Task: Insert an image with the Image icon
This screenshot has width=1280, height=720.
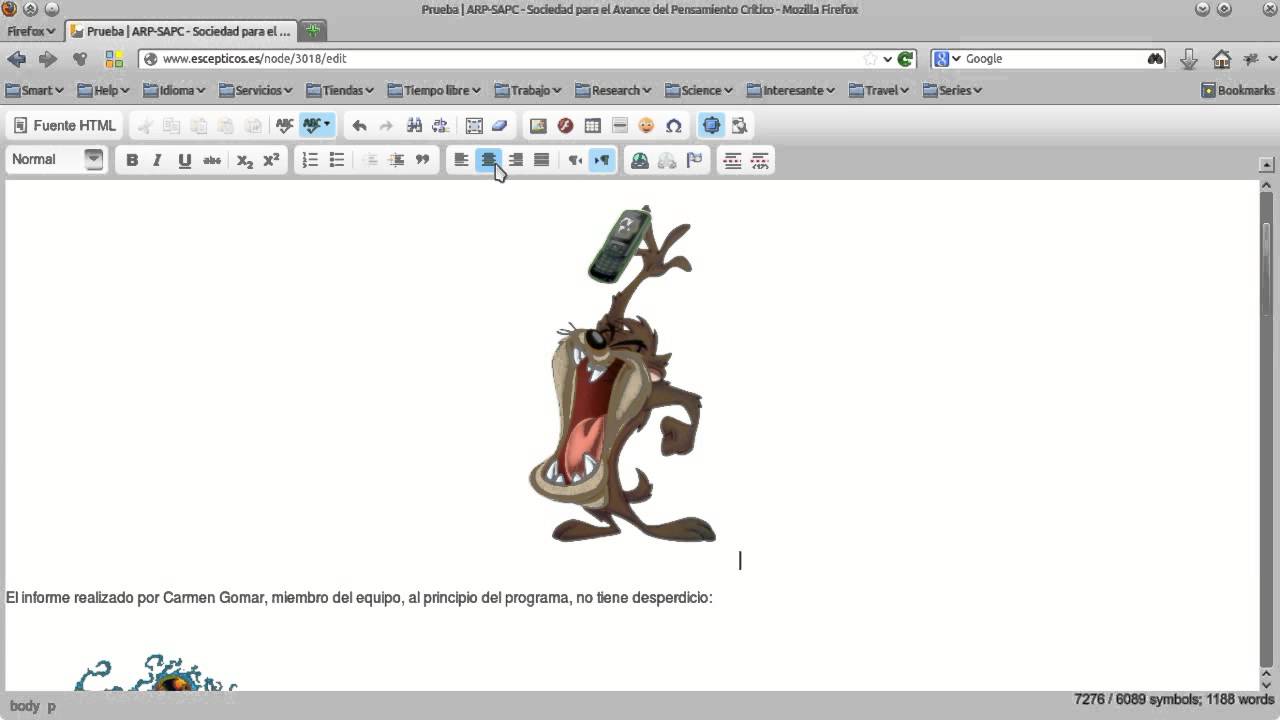Action: click(538, 126)
